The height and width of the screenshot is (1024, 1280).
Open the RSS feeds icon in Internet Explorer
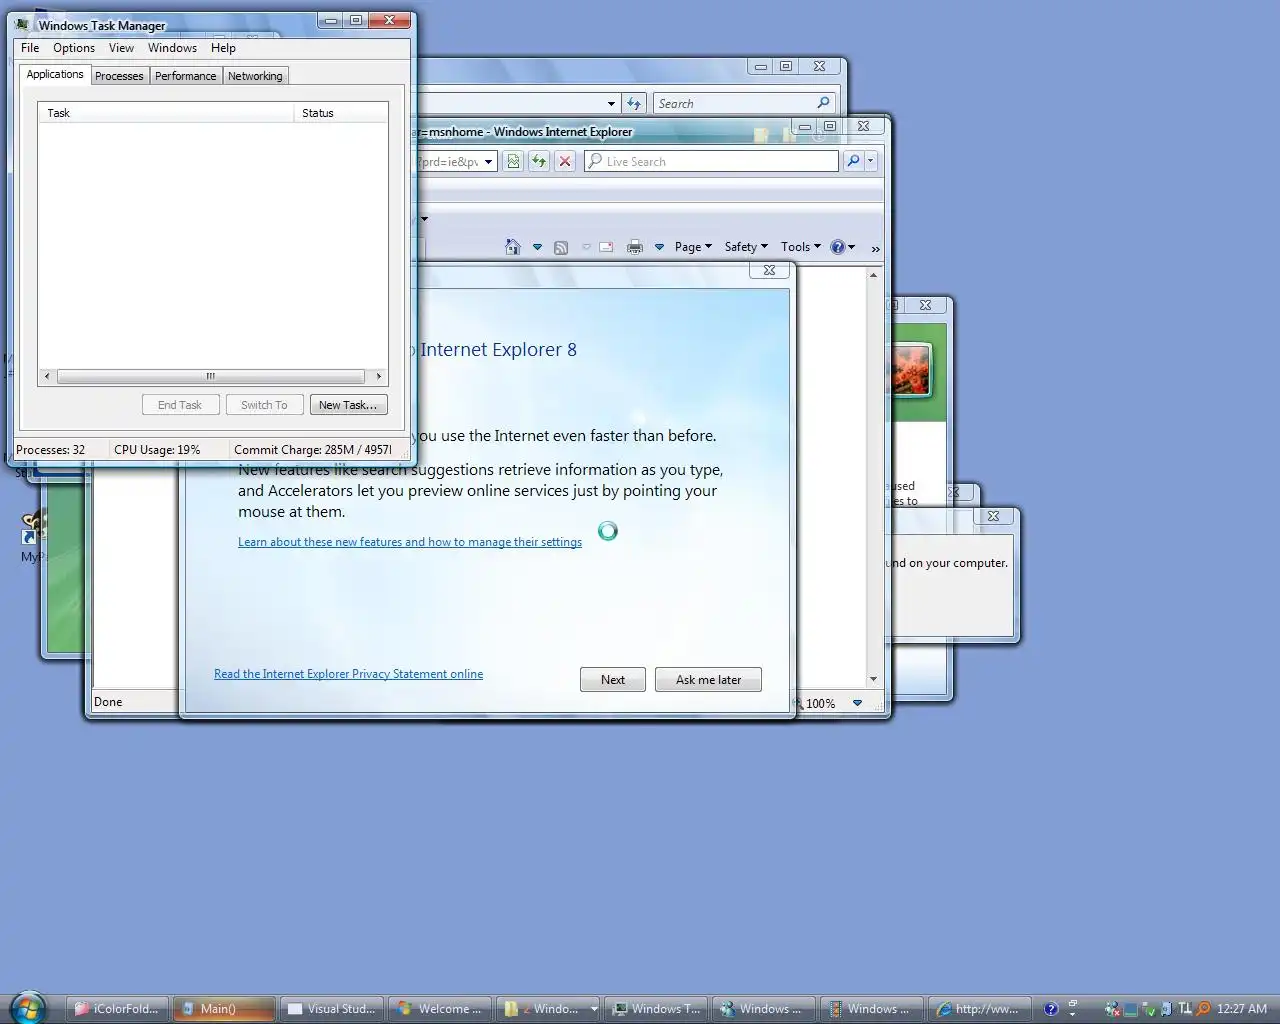(x=561, y=247)
